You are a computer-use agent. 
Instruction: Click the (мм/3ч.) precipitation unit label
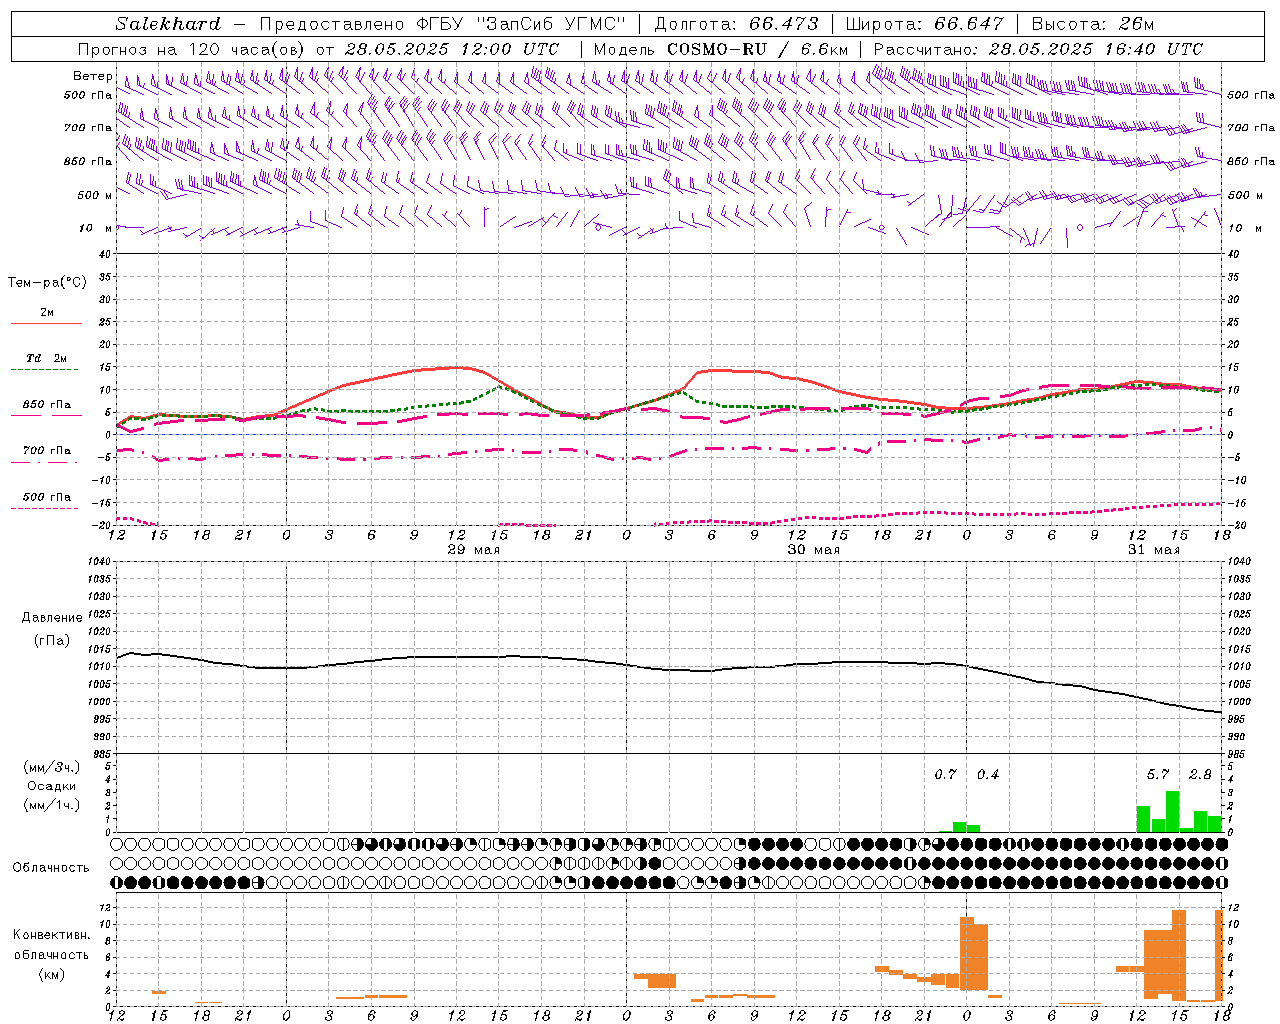point(52,767)
